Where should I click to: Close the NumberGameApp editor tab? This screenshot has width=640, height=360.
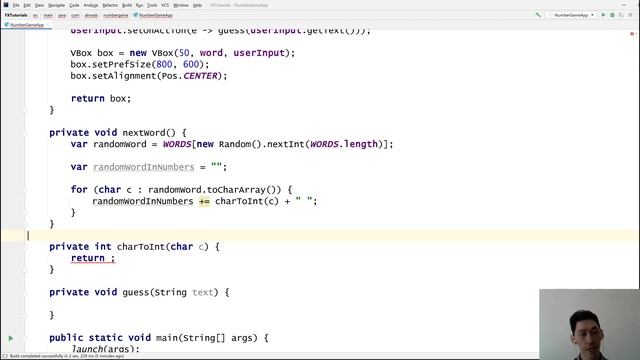pyautogui.click(x=48, y=25)
